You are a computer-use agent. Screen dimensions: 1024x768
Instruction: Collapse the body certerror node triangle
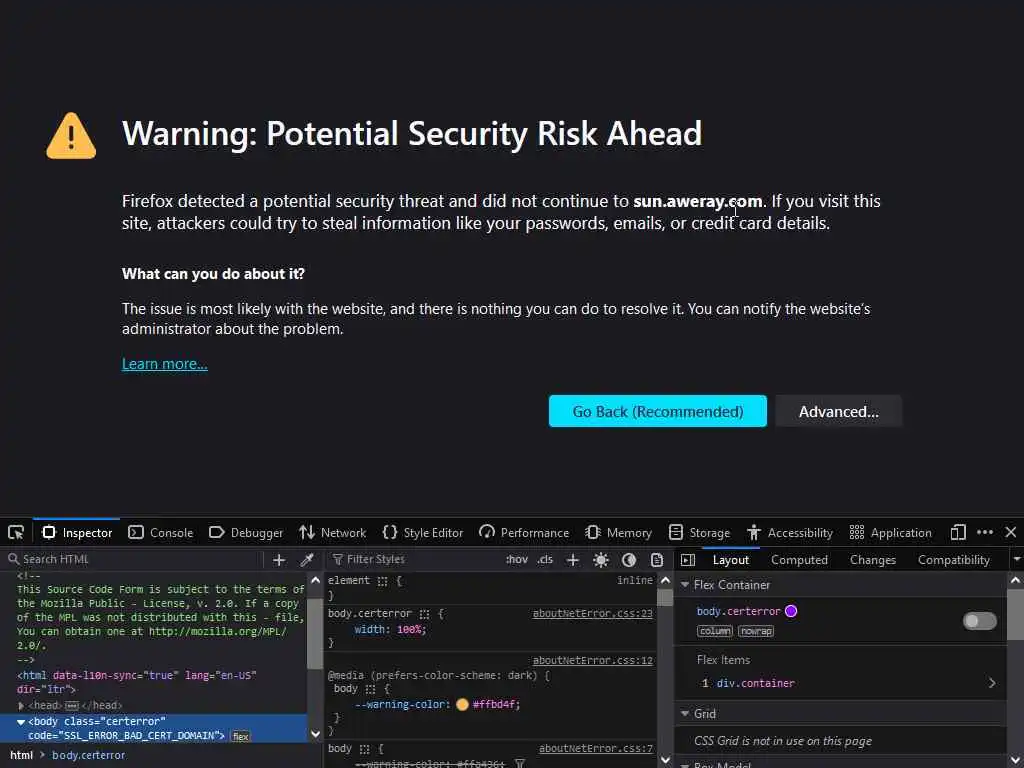21,722
